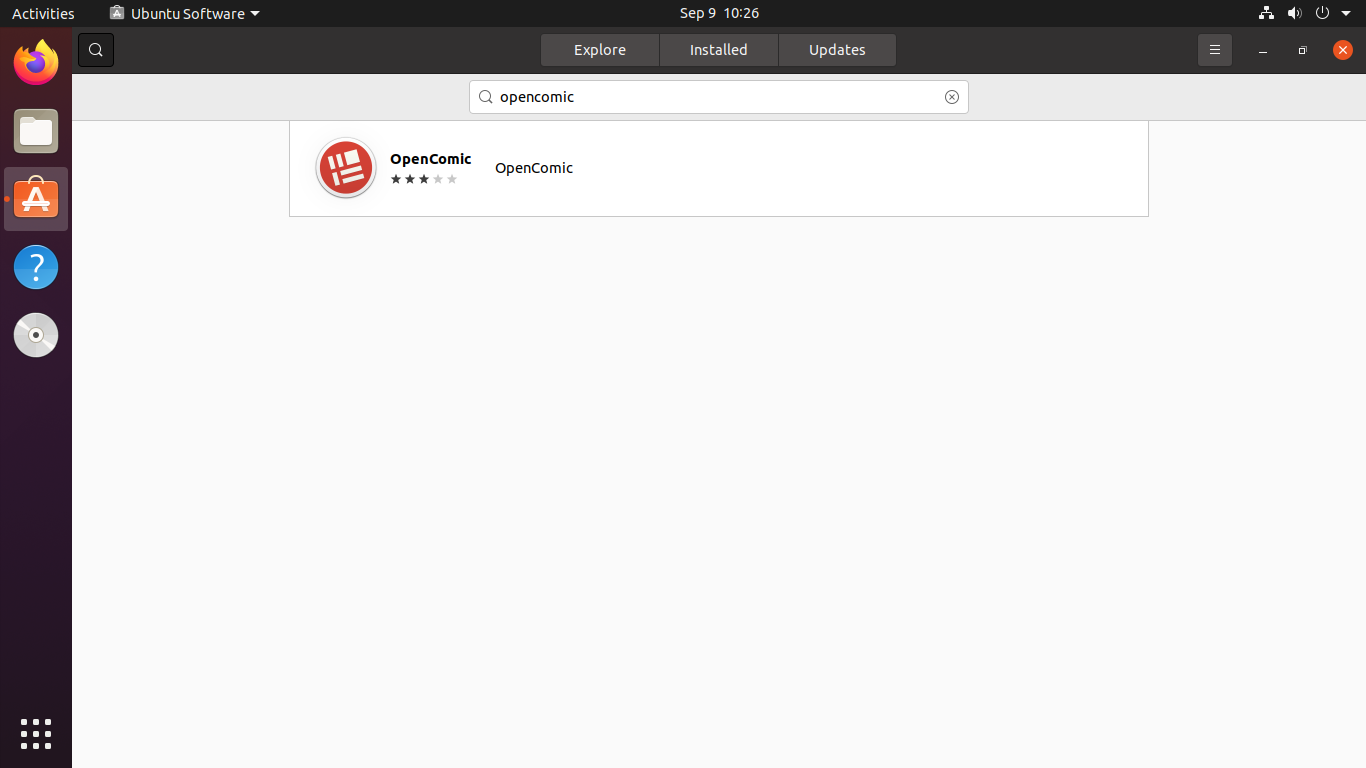Open the disc drive icon in dock
This screenshot has width=1366, height=768.
pyautogui.click(x=36, y=335)
